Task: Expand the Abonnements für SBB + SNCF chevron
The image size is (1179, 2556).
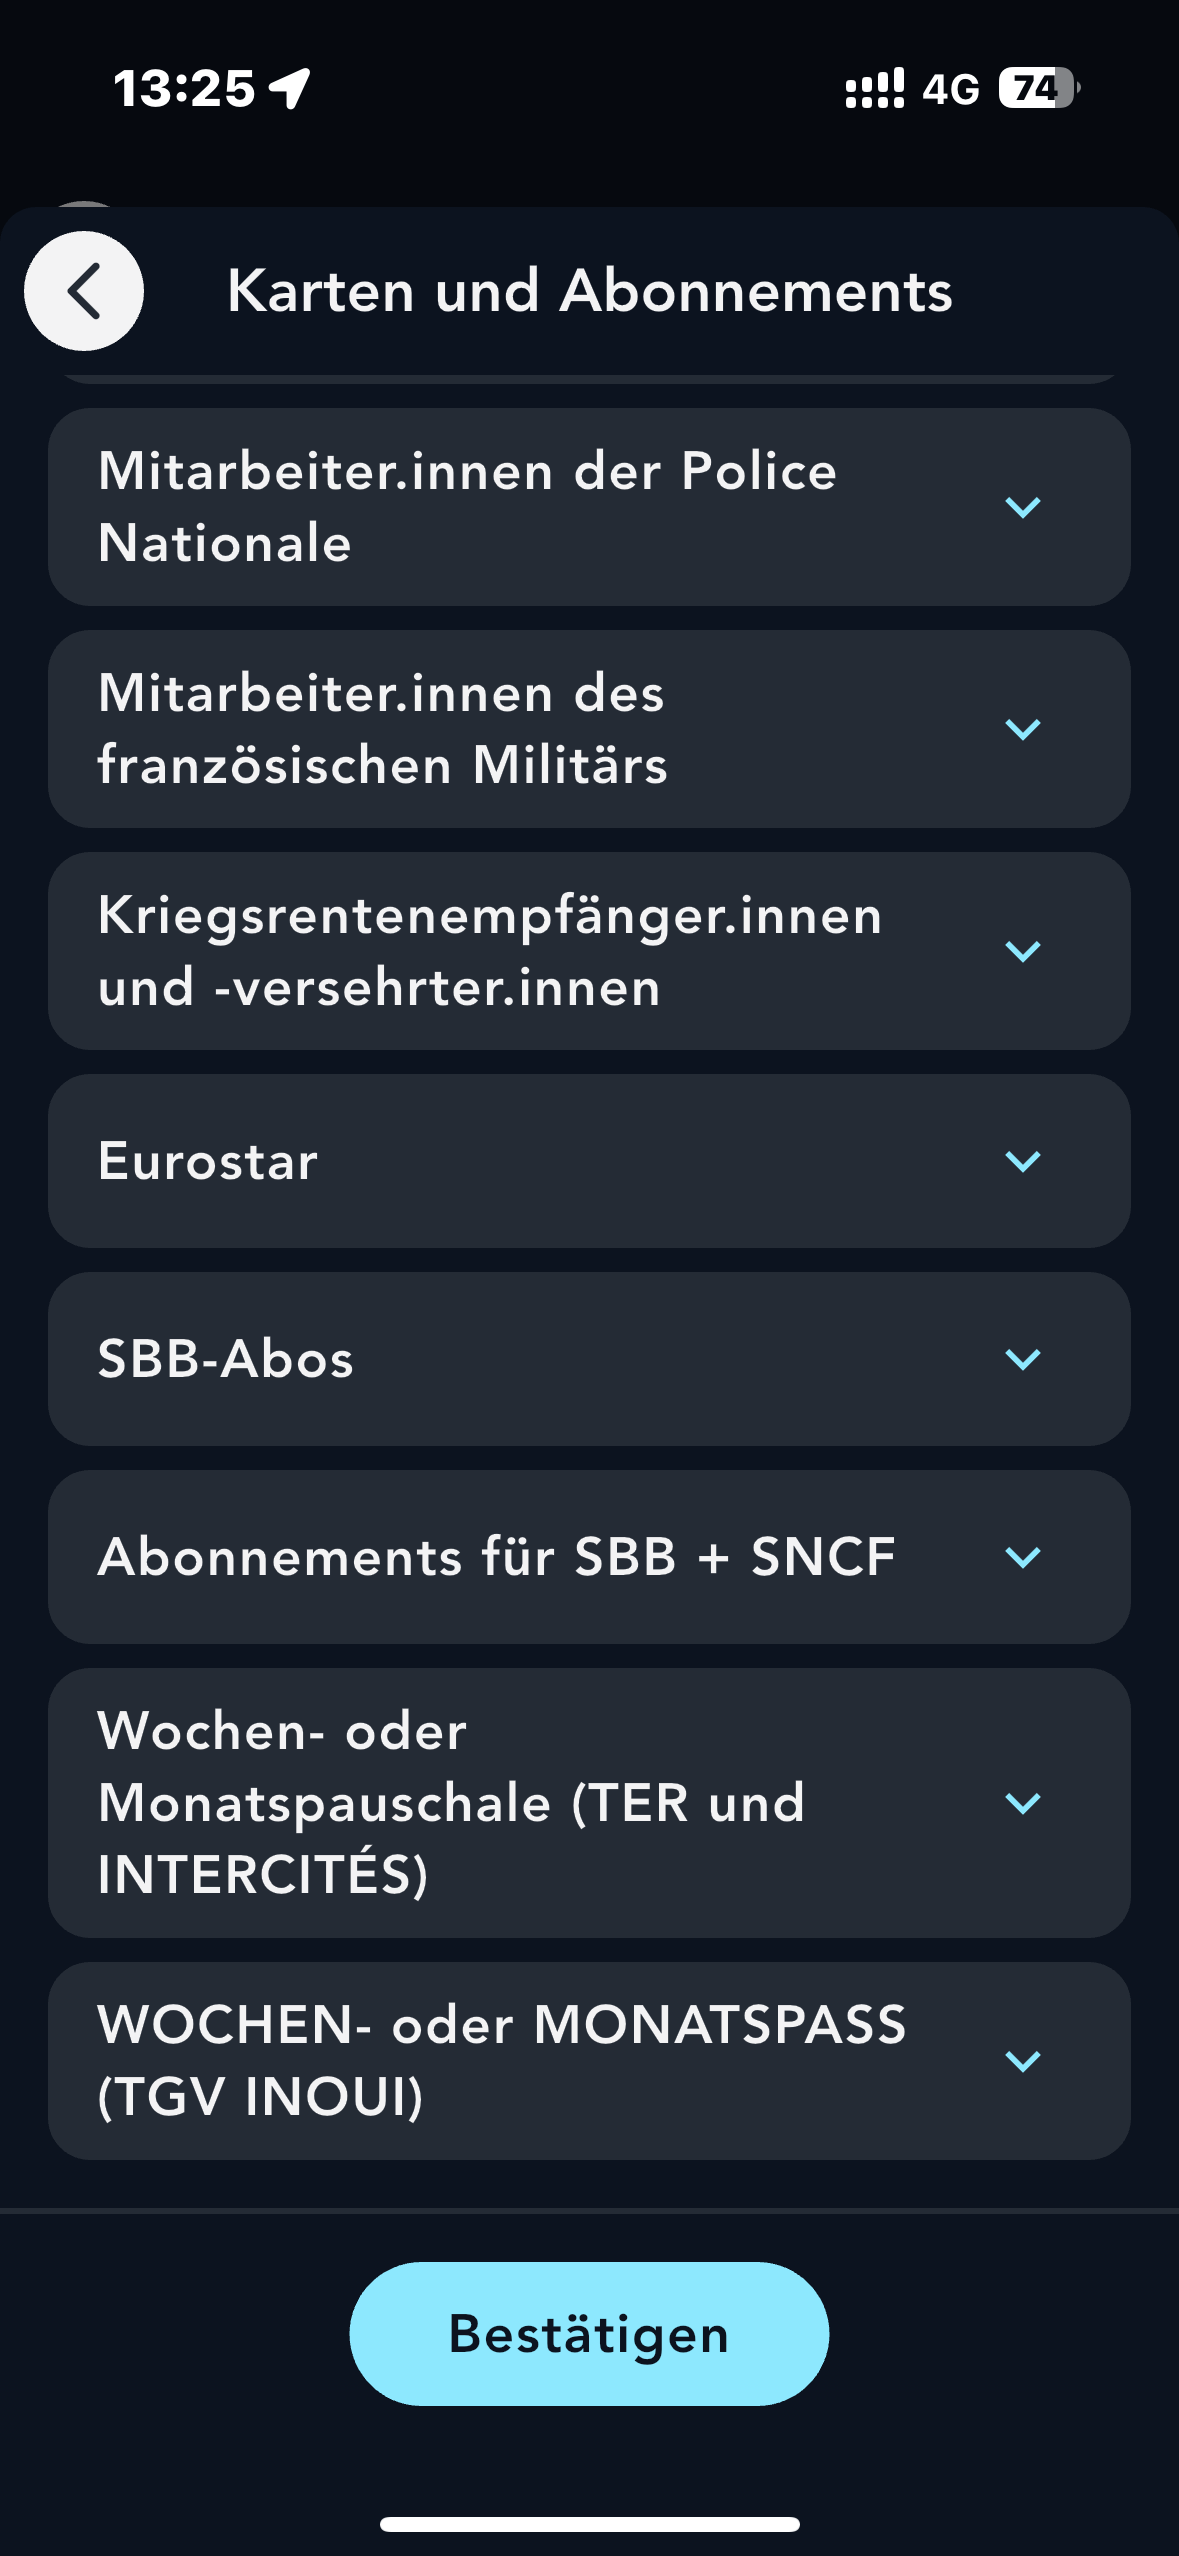Action: [1022, 1557]
